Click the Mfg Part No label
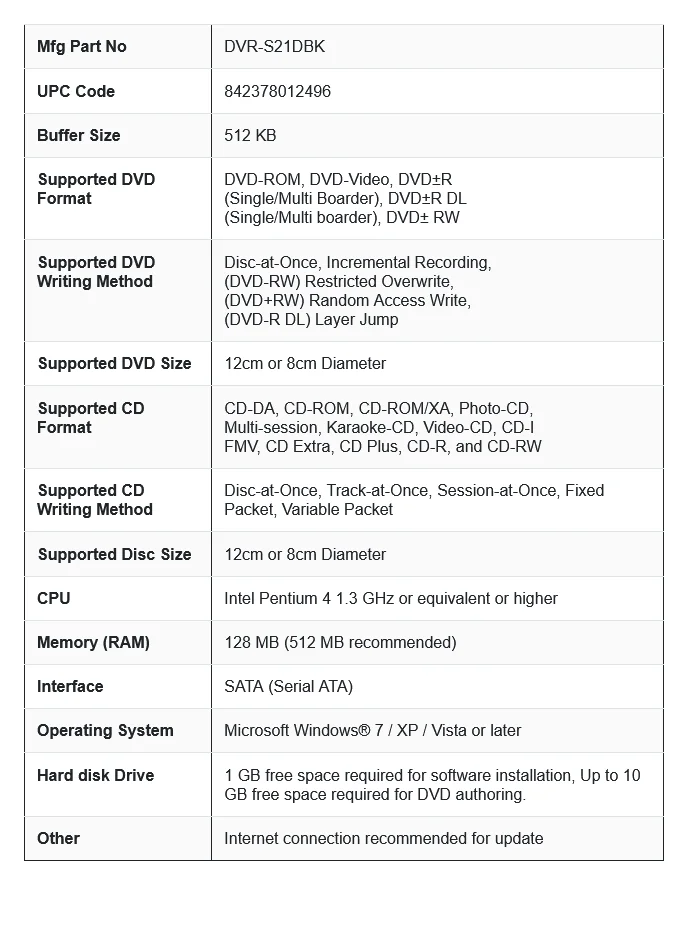This screenshot has width=688, height=938. [x=82, y=47]
